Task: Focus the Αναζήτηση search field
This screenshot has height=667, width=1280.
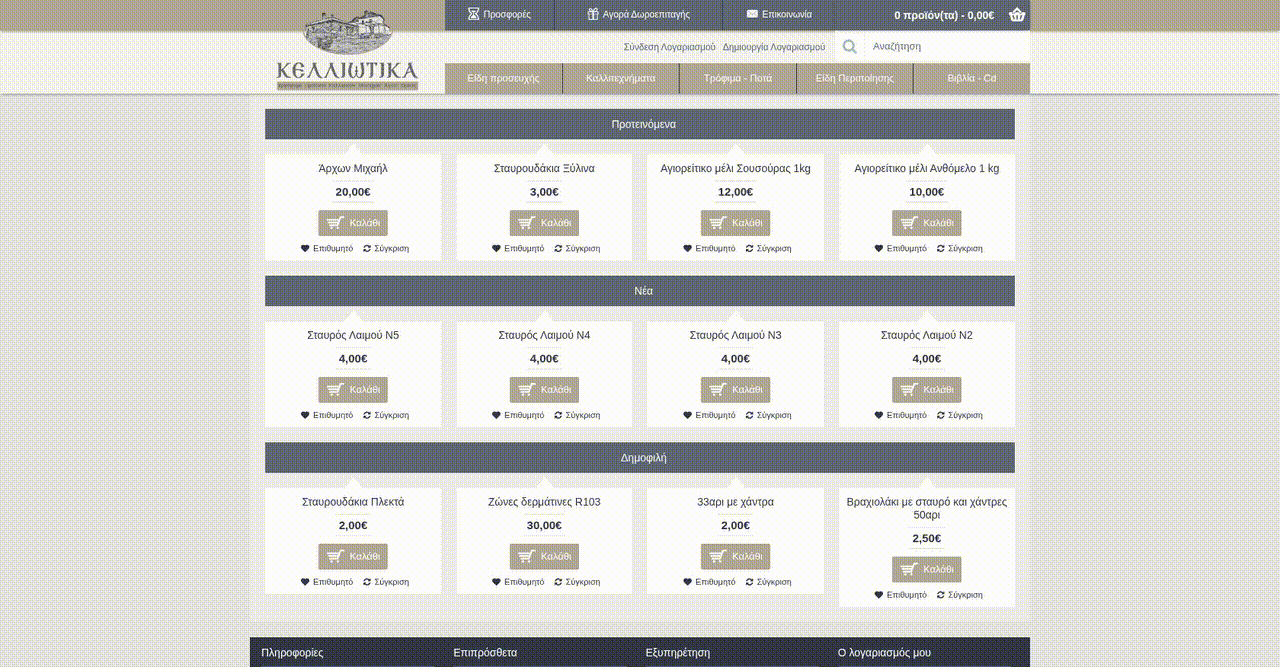Action: [946, 46]
